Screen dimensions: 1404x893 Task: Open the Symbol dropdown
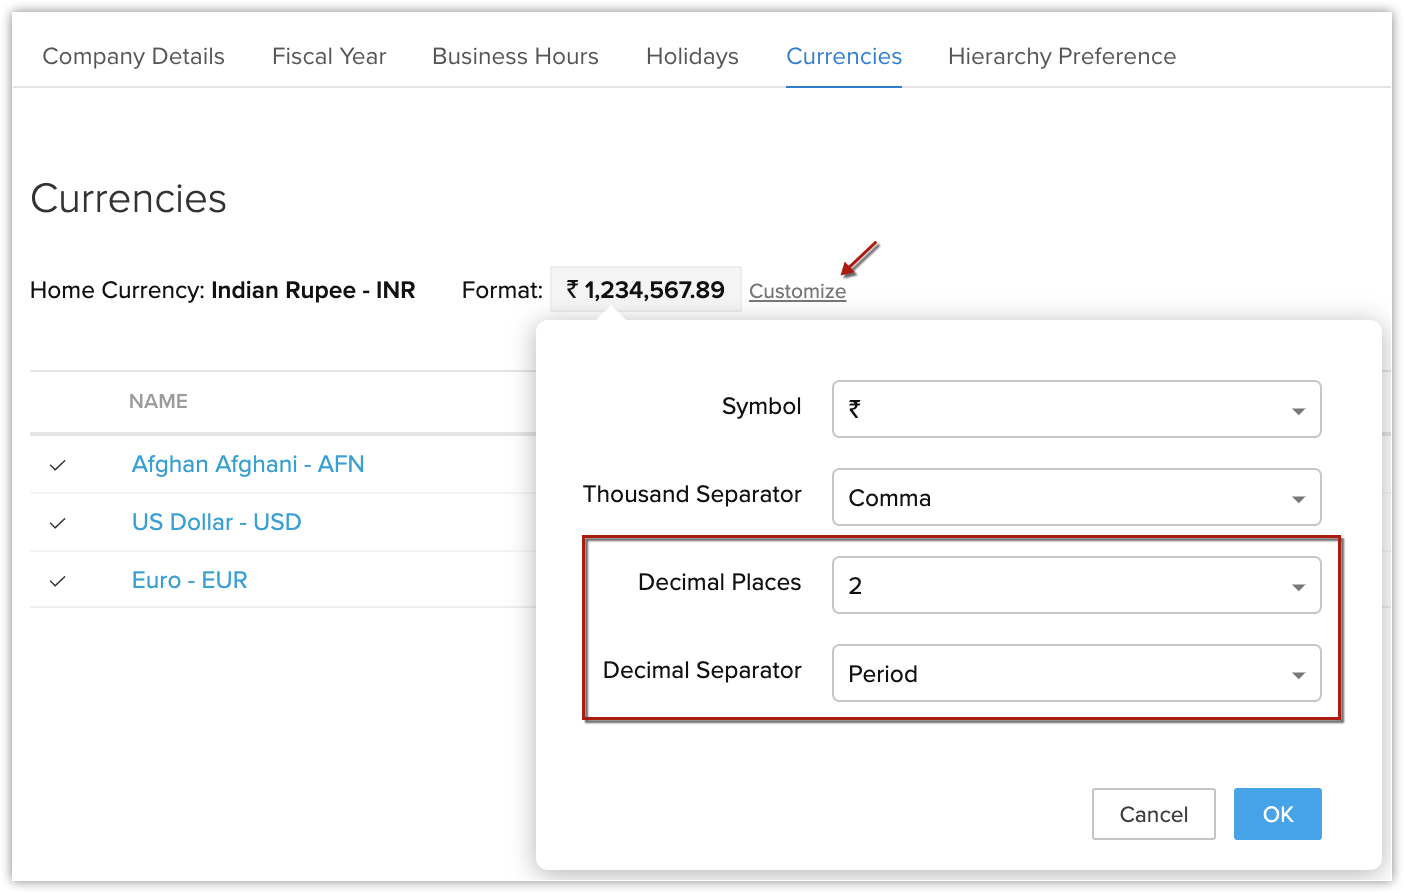pyautogui.click(x=1076, y=409)
